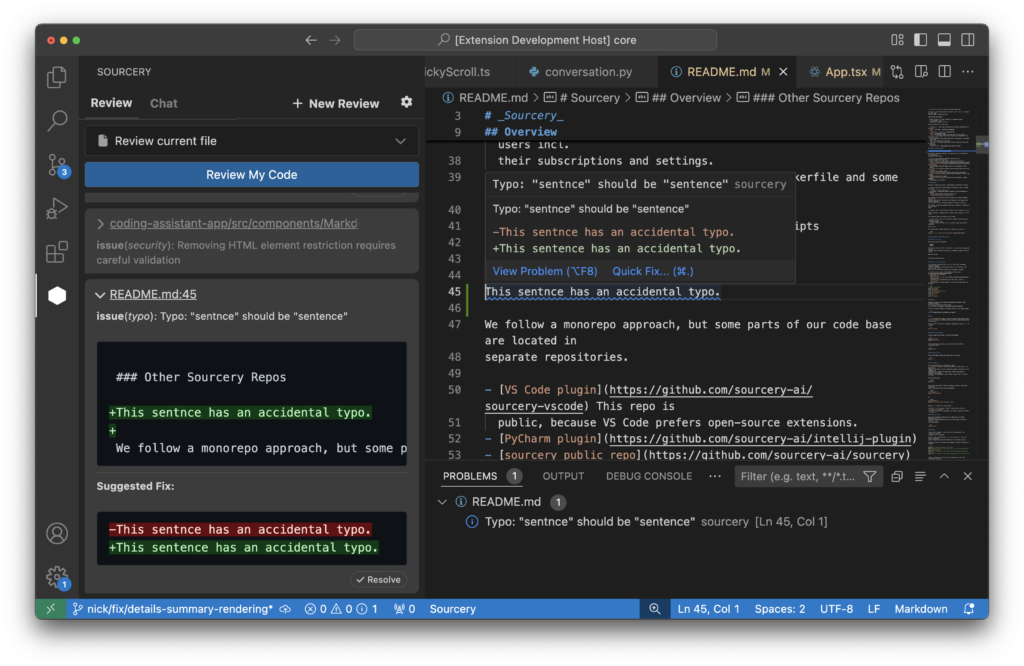
Task: Open the Run and Debug icon
Action: tap(57, 208)
